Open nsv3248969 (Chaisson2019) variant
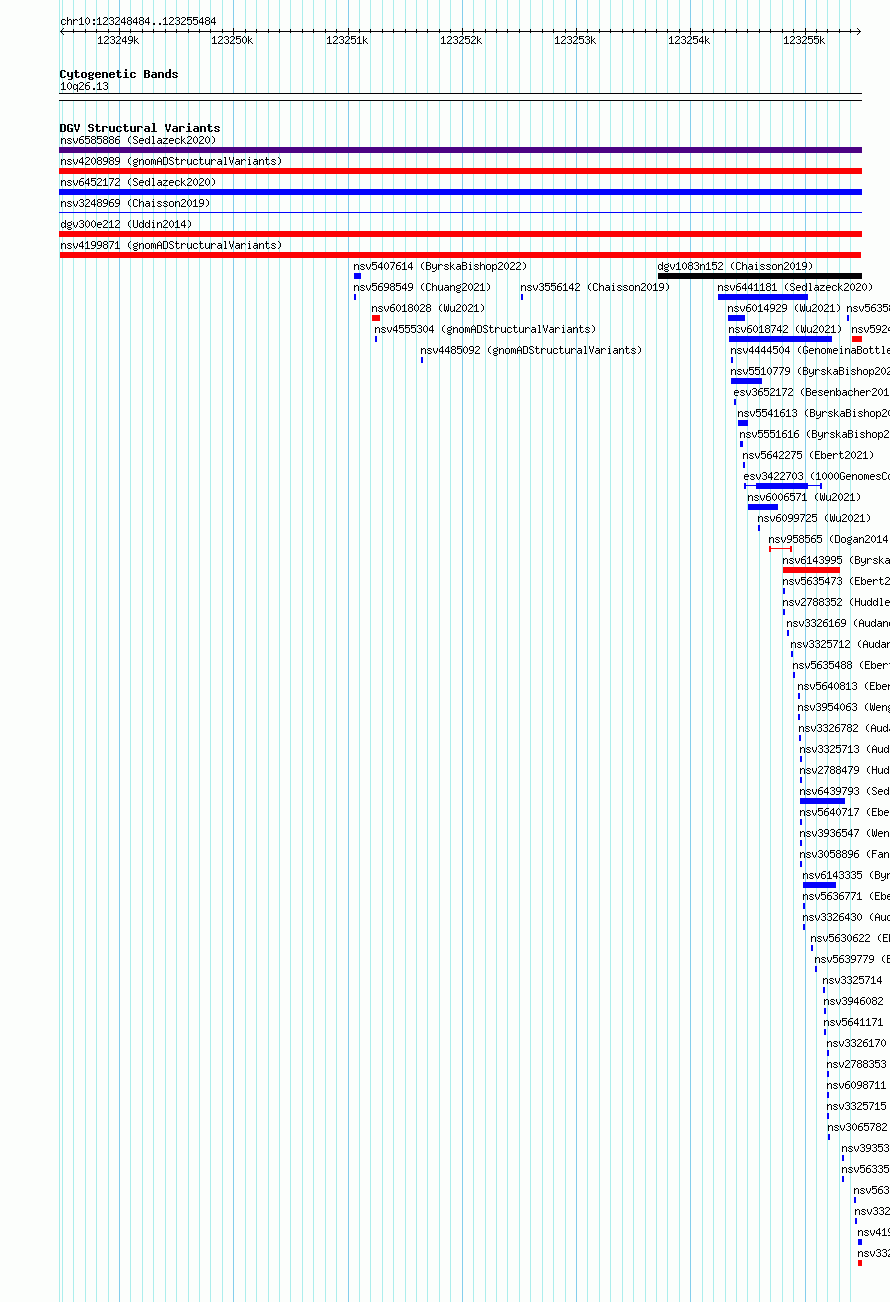890x1302 pixels. pos(135,203)
